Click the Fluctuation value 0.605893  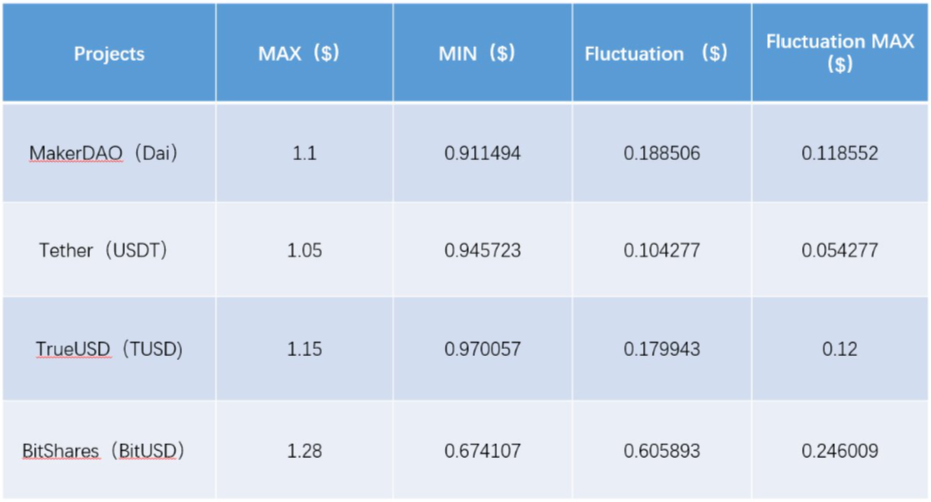pos(662,451)
